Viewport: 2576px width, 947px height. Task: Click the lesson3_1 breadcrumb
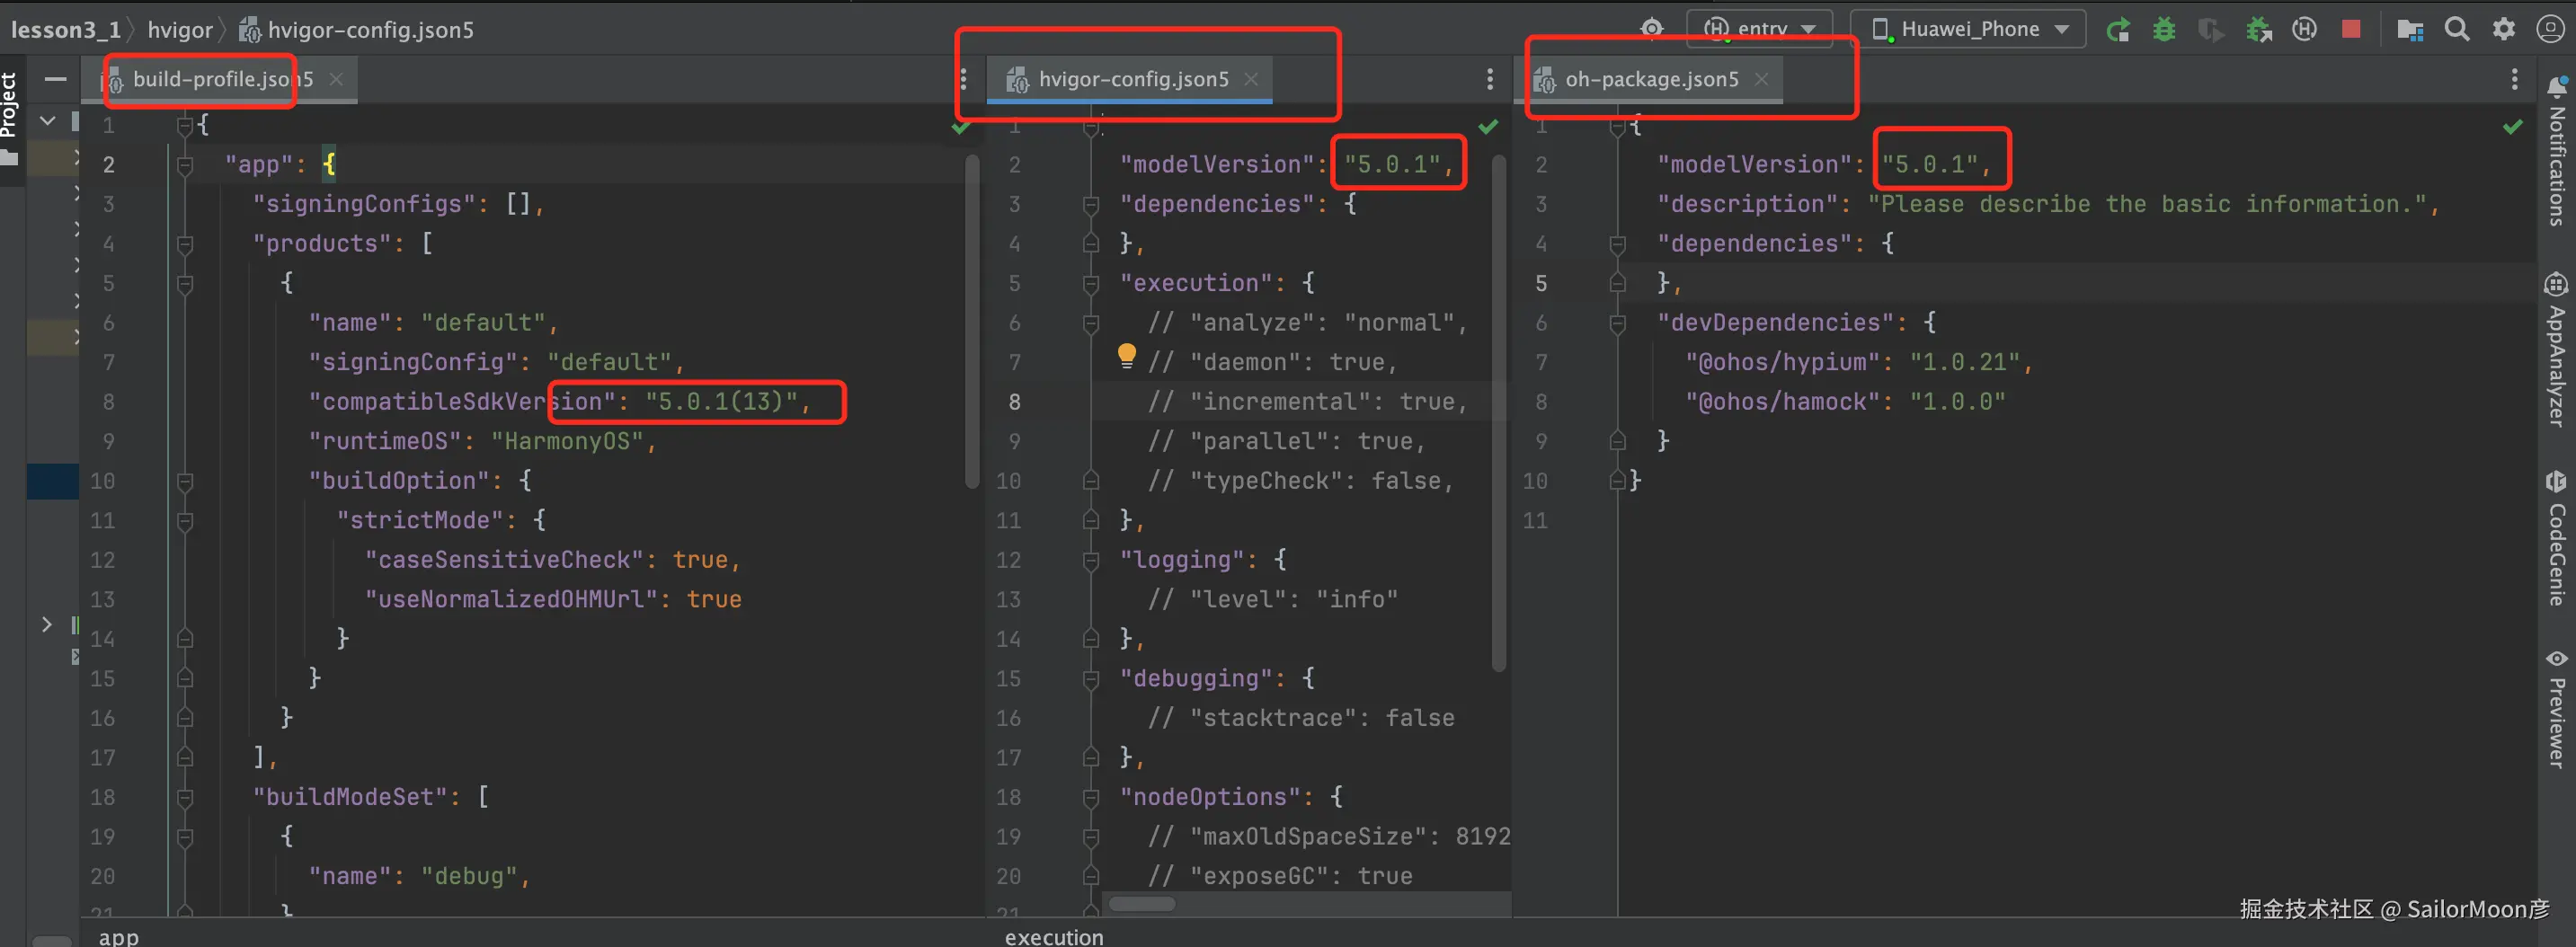coord(65,30)
